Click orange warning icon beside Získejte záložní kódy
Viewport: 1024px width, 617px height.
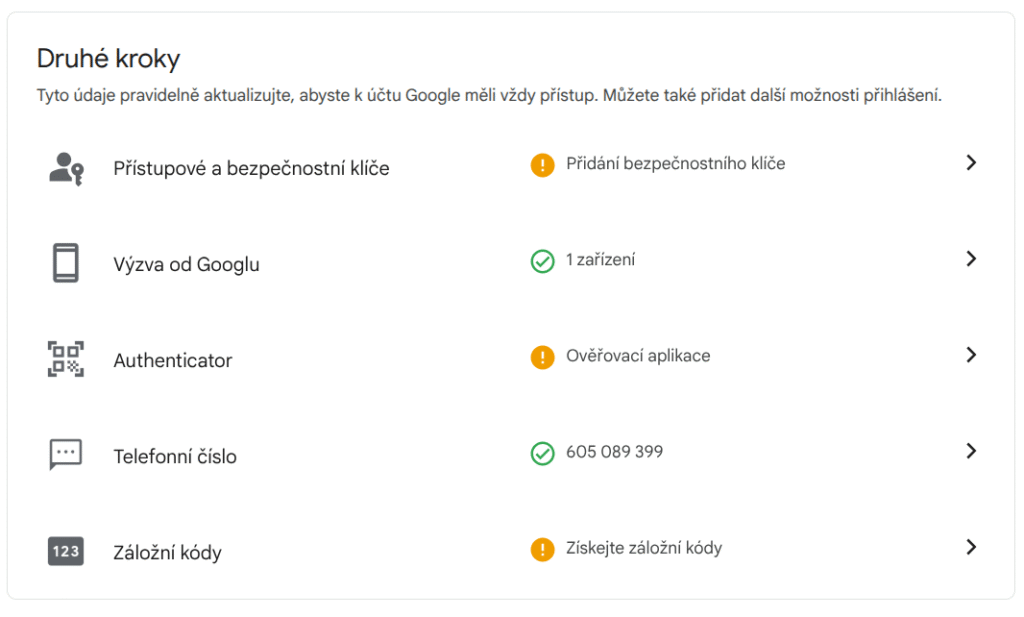coord(542,549)
